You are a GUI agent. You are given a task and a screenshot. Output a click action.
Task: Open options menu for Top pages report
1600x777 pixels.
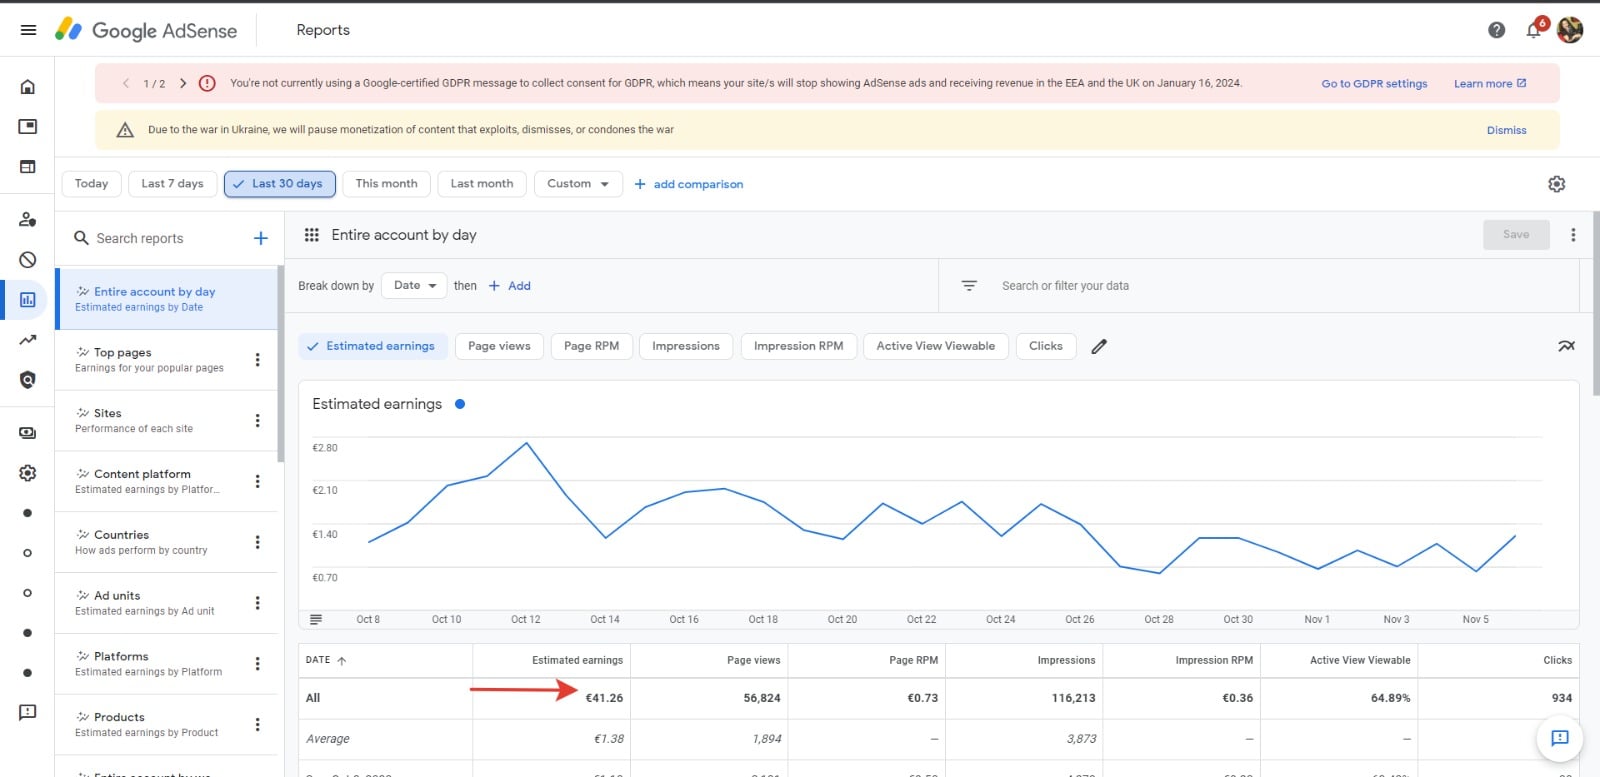pos(257,360)
